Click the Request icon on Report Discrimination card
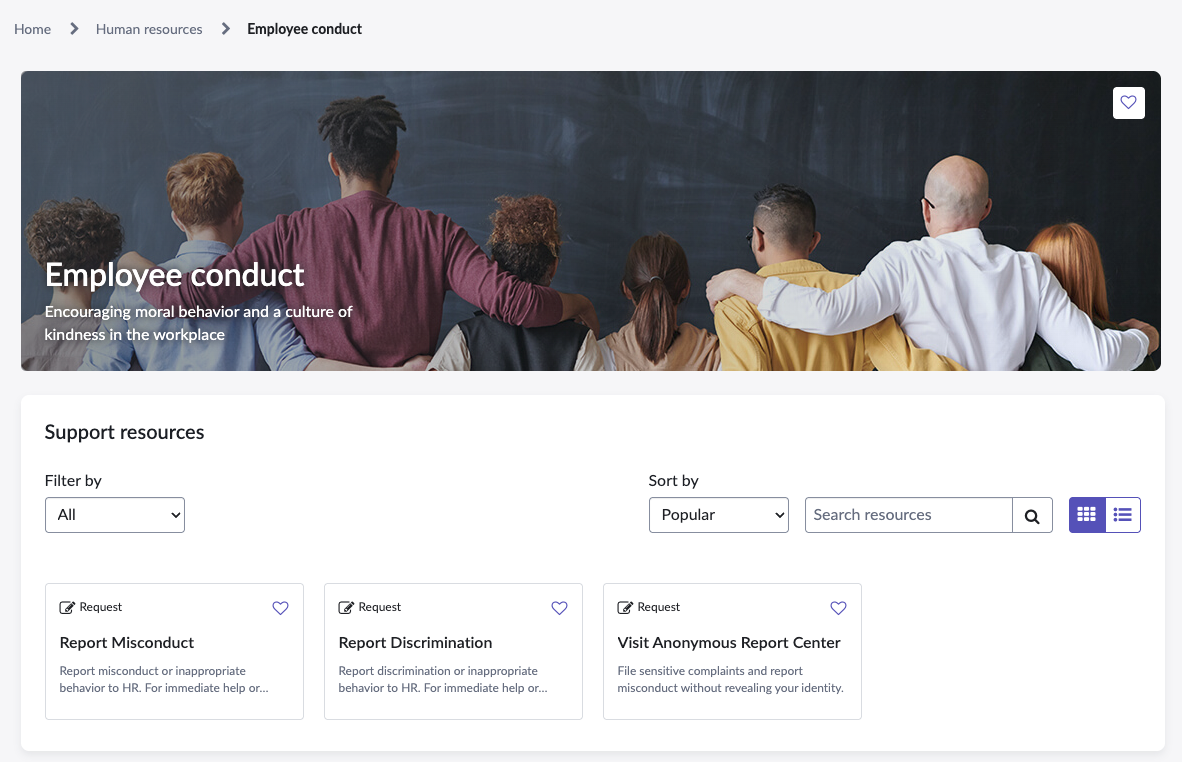Viewport: 1182px width, 762px height. [346, 607]
